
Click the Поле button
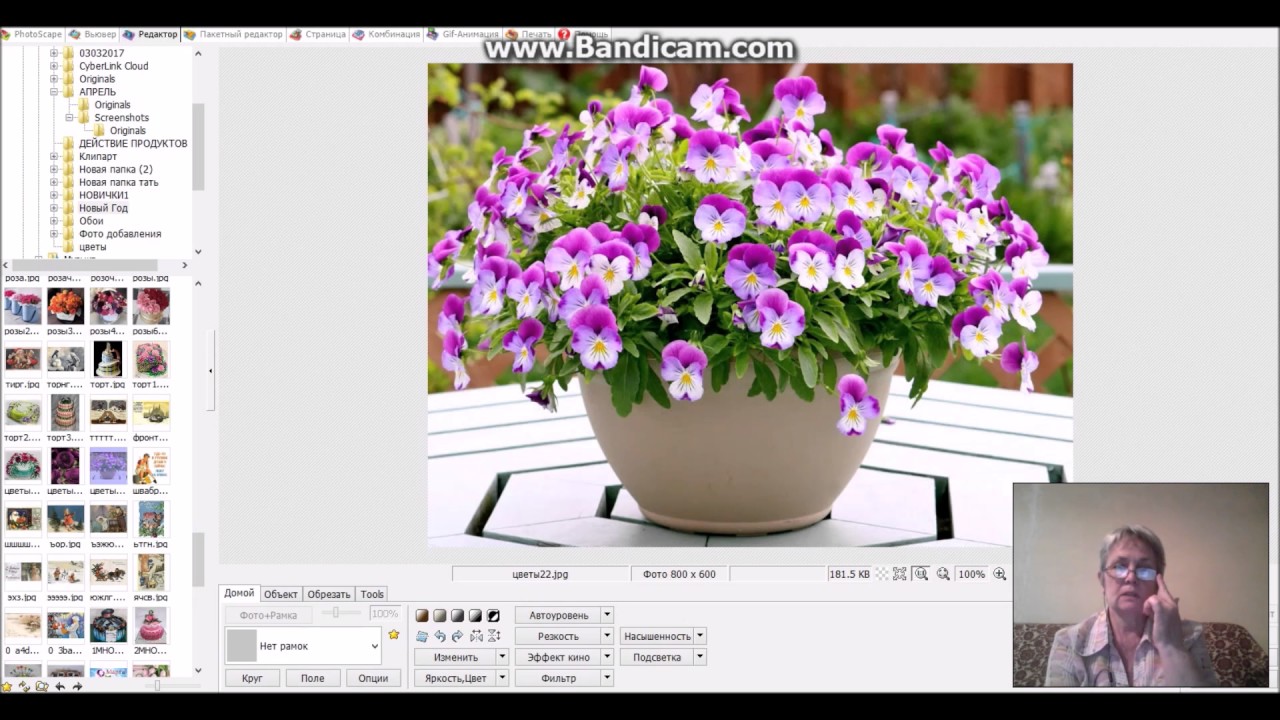[x=312, y=678]
